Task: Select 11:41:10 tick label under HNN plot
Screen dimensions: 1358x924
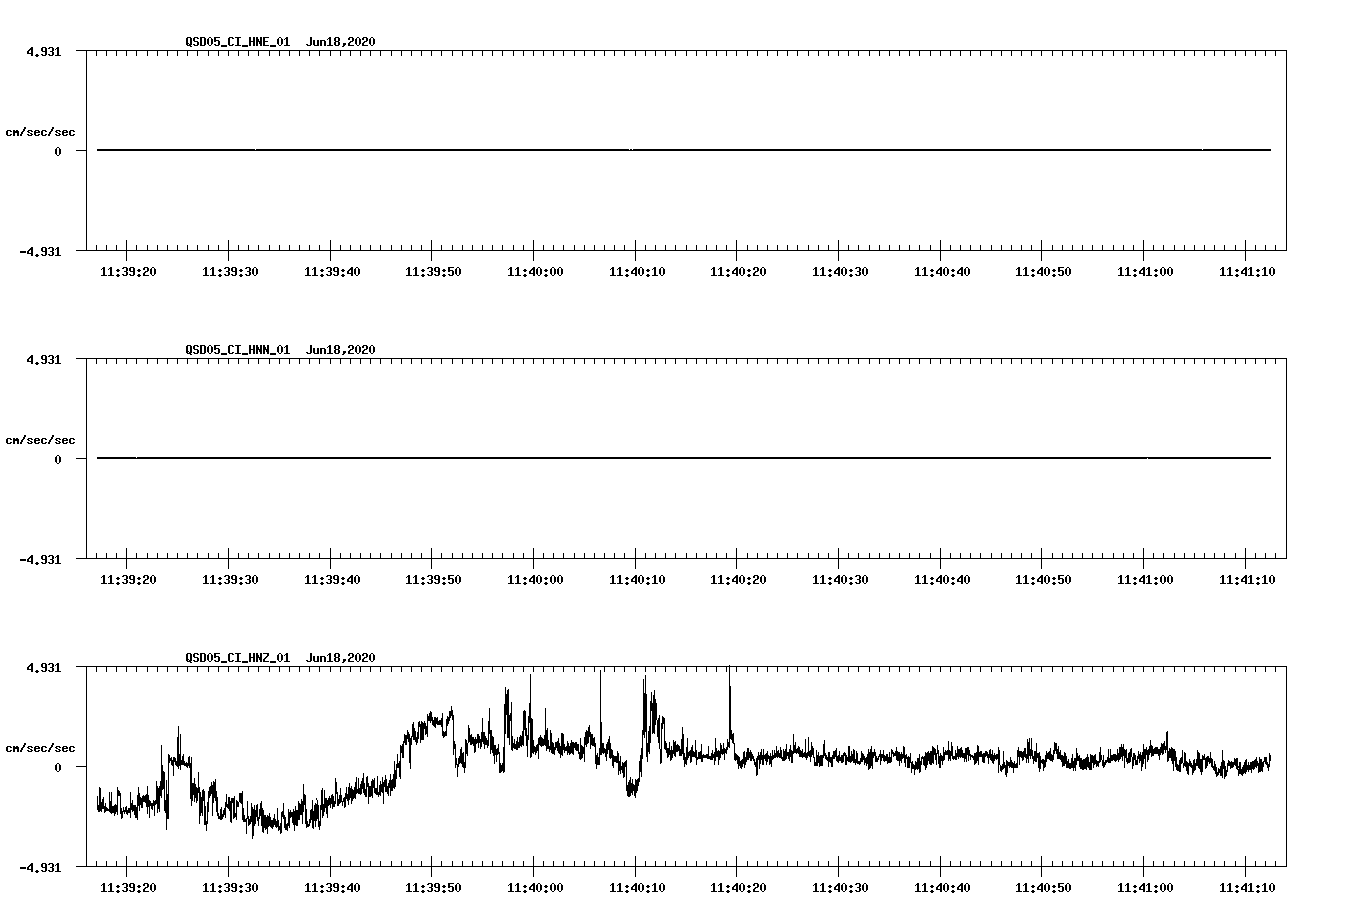Action: (x=1247, y=580)
